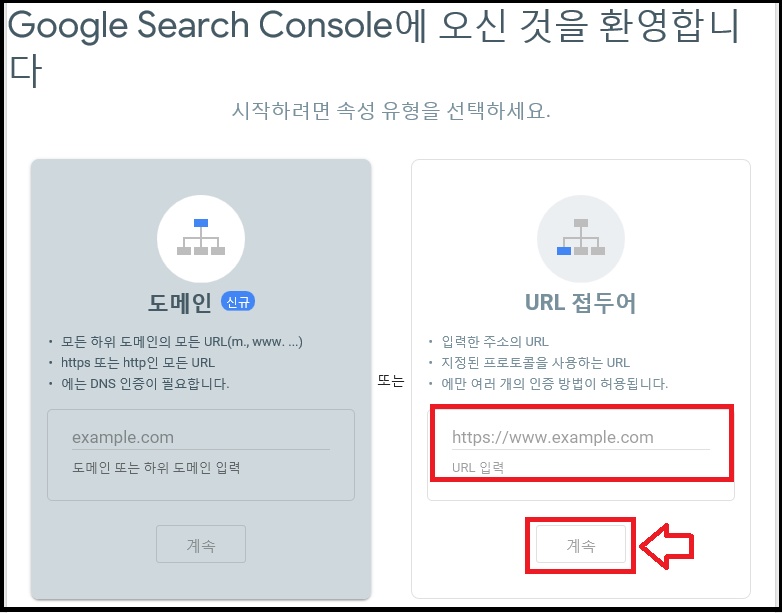Click the URL prefix network icon
This screenshot has height=613, width=782.
click(x=581, y=238)
